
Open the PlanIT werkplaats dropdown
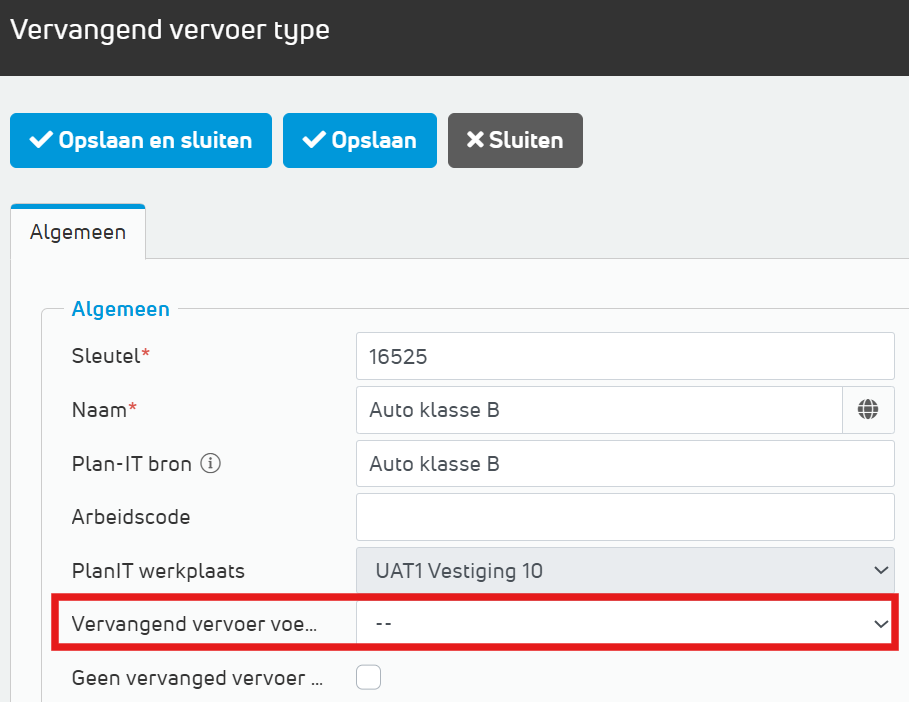[624, 571]
